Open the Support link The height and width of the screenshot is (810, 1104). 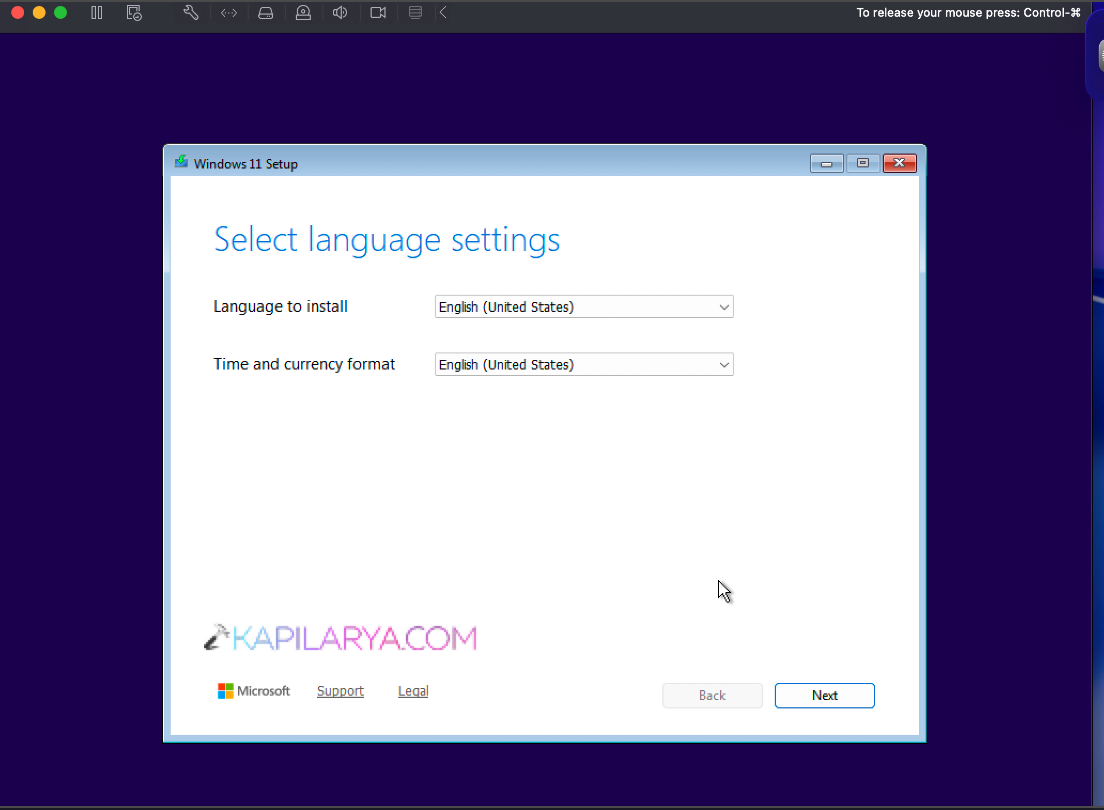point(340,690)
